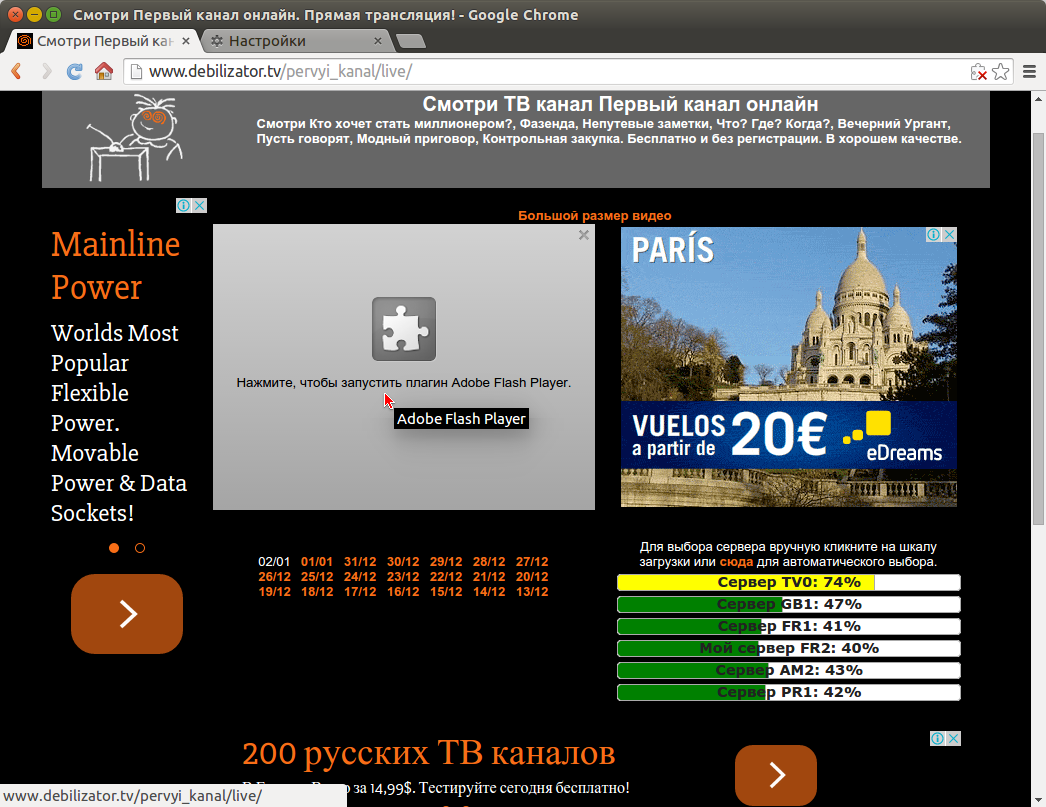
Task: Select the second ad carousel dot
Action: coord(139,548)
